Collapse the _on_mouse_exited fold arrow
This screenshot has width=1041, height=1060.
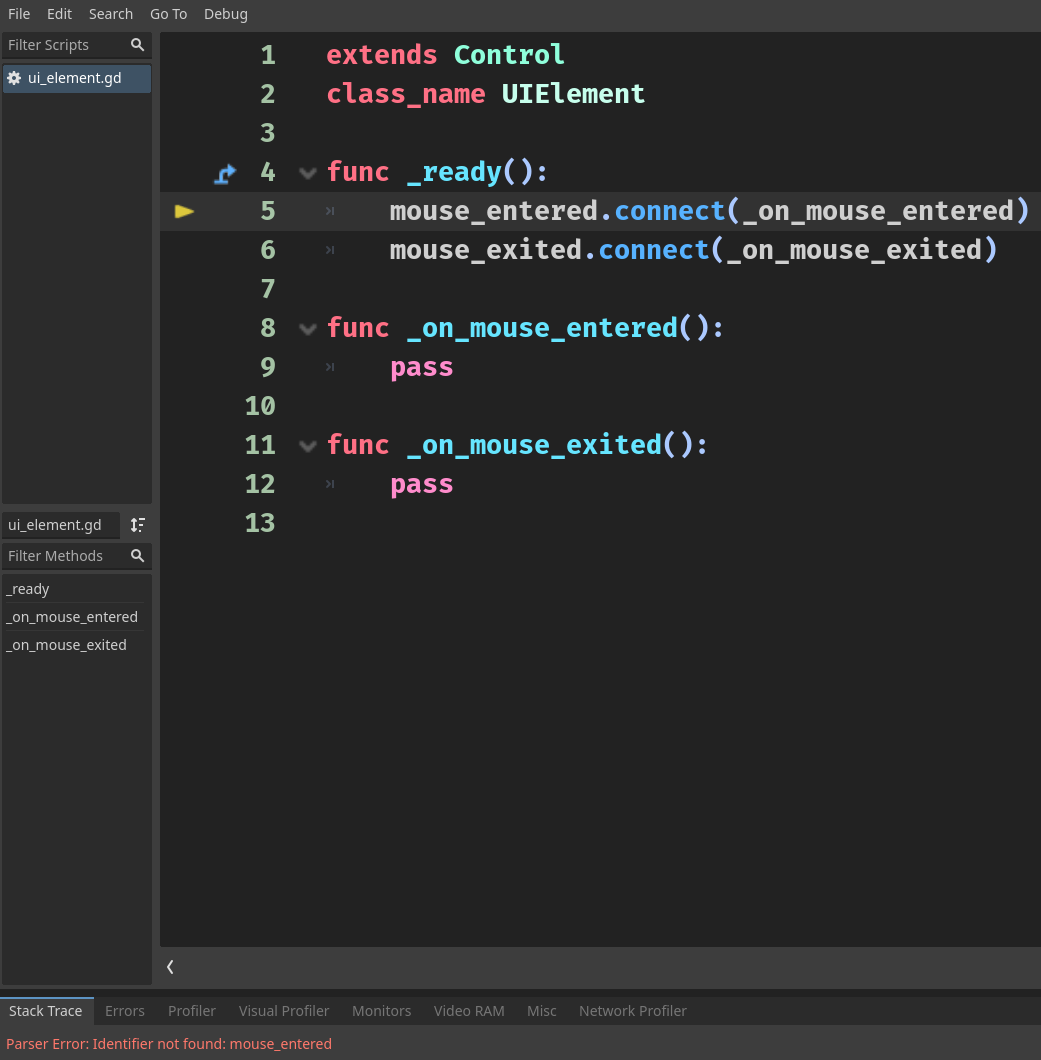tap(307, 445)
